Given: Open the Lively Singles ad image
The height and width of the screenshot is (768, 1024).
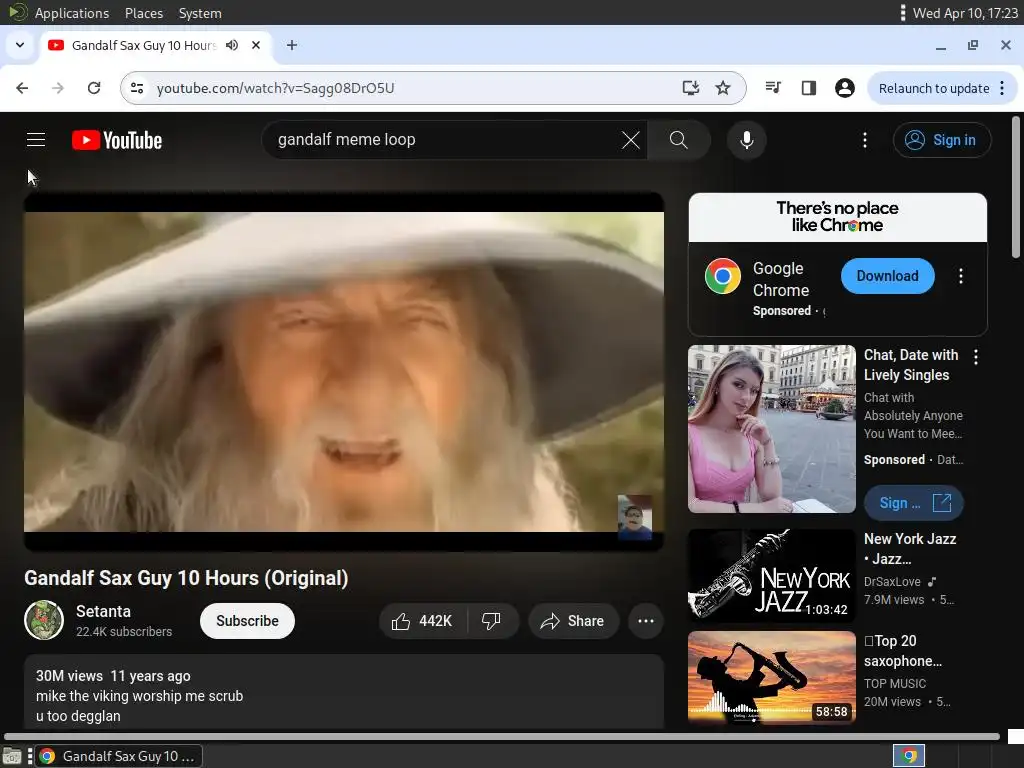Looking at the screenshot, I should pos(771,429).
